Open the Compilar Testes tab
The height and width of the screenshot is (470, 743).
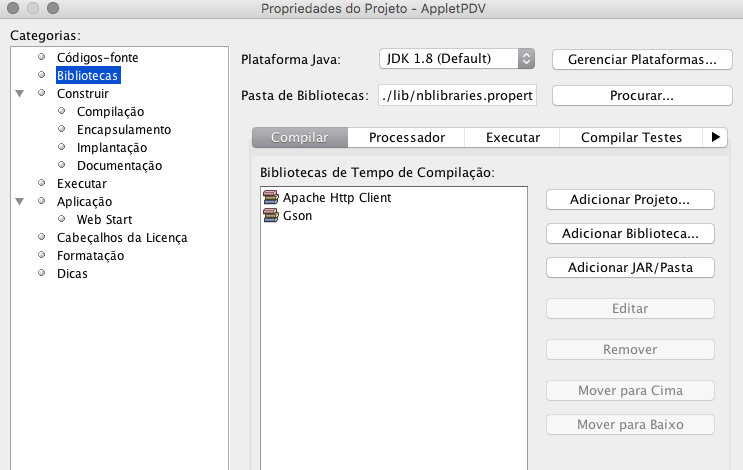pos(631,137)
